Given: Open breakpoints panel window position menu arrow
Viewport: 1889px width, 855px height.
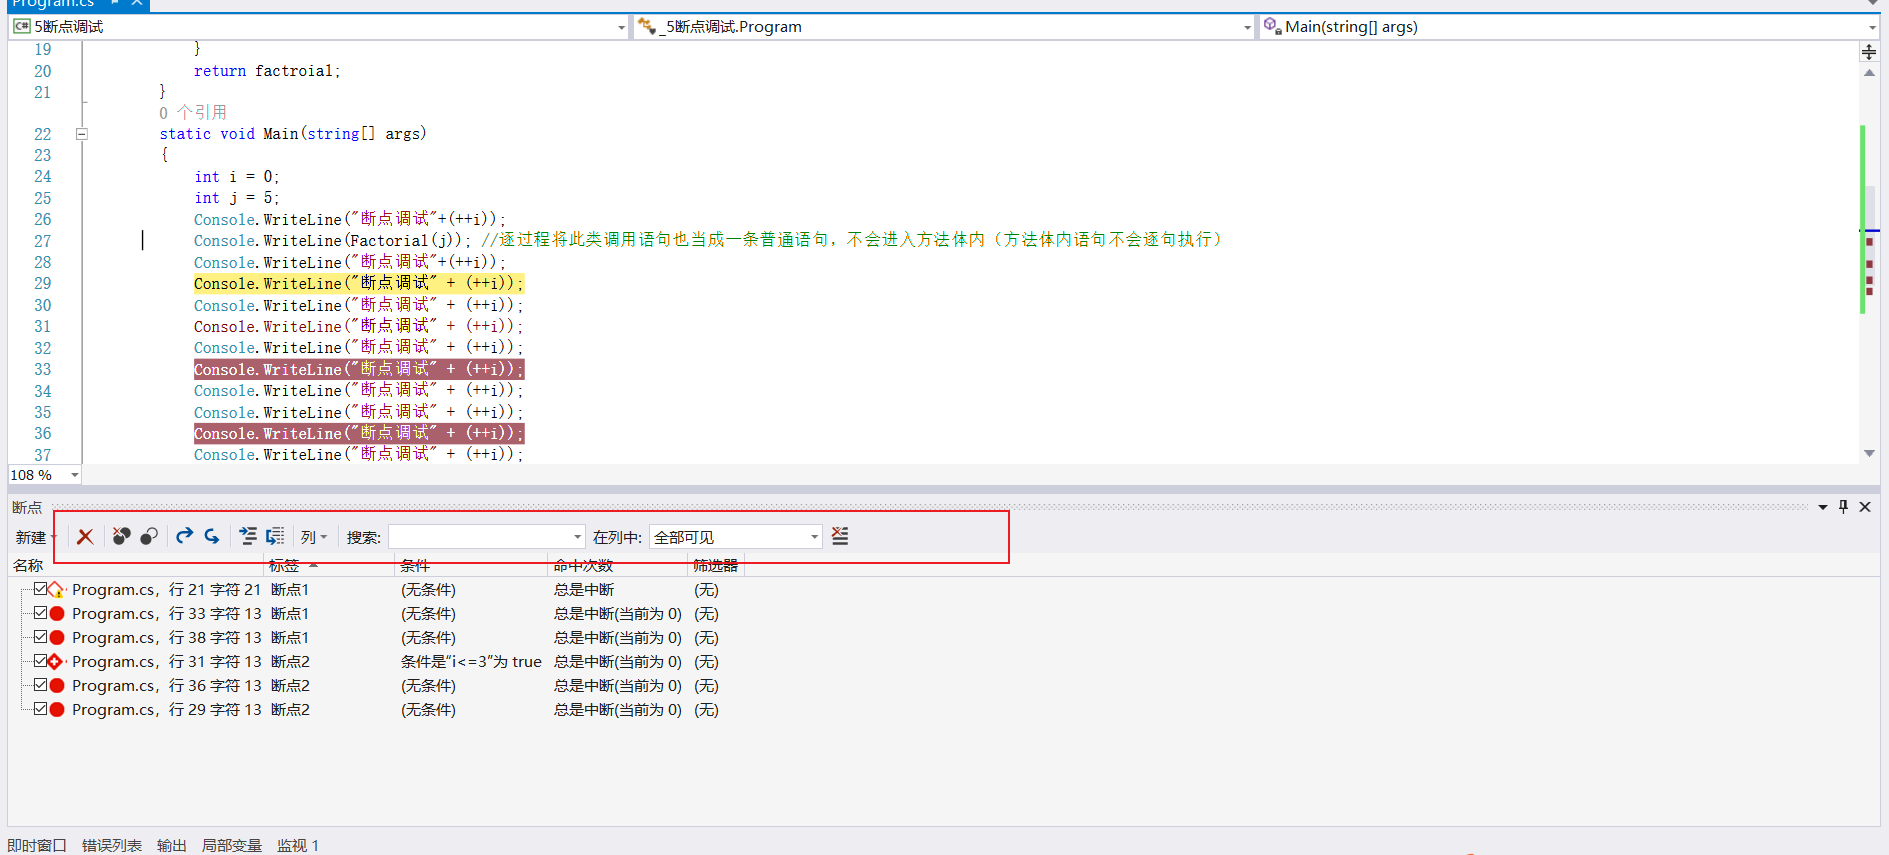Looking at the screenshot, I should pyautogui.click(x=1822, y=507).
